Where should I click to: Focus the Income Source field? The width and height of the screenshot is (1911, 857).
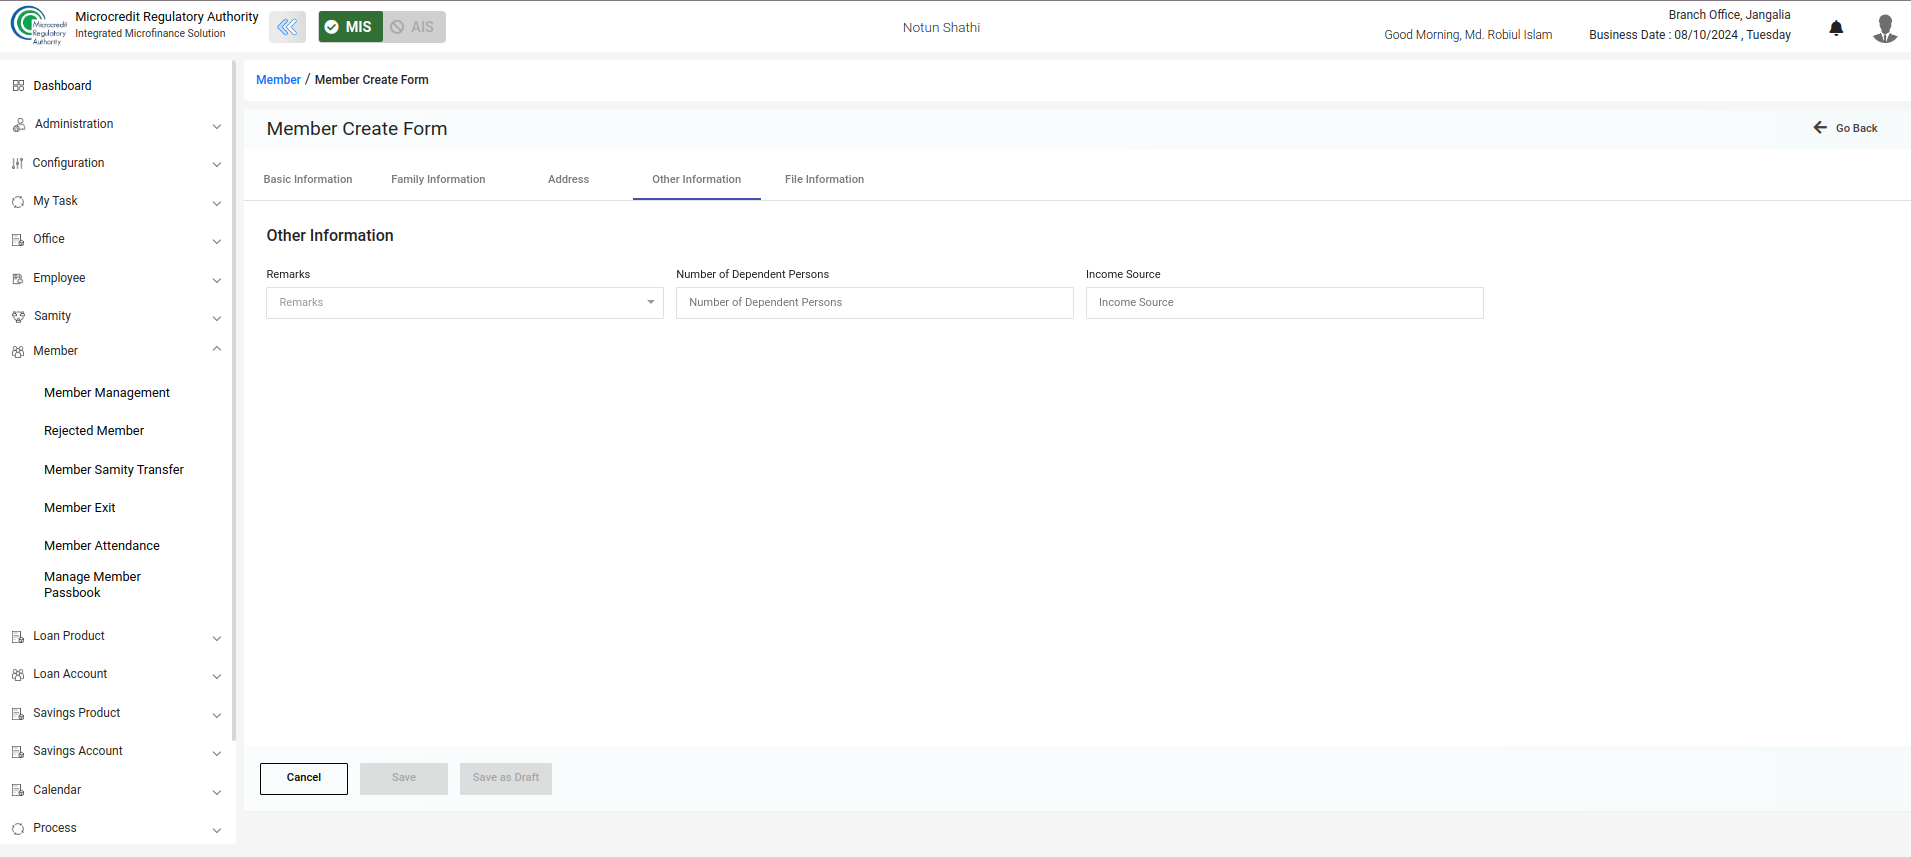coord(1285,303)
